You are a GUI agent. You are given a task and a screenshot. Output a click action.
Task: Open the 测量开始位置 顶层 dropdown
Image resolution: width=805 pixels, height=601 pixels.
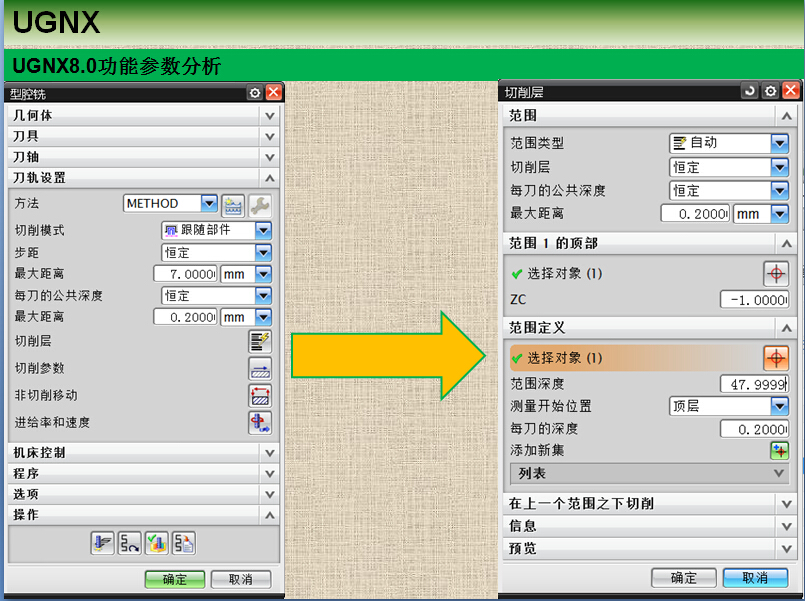pyautogui.click(x=780, y=406)
